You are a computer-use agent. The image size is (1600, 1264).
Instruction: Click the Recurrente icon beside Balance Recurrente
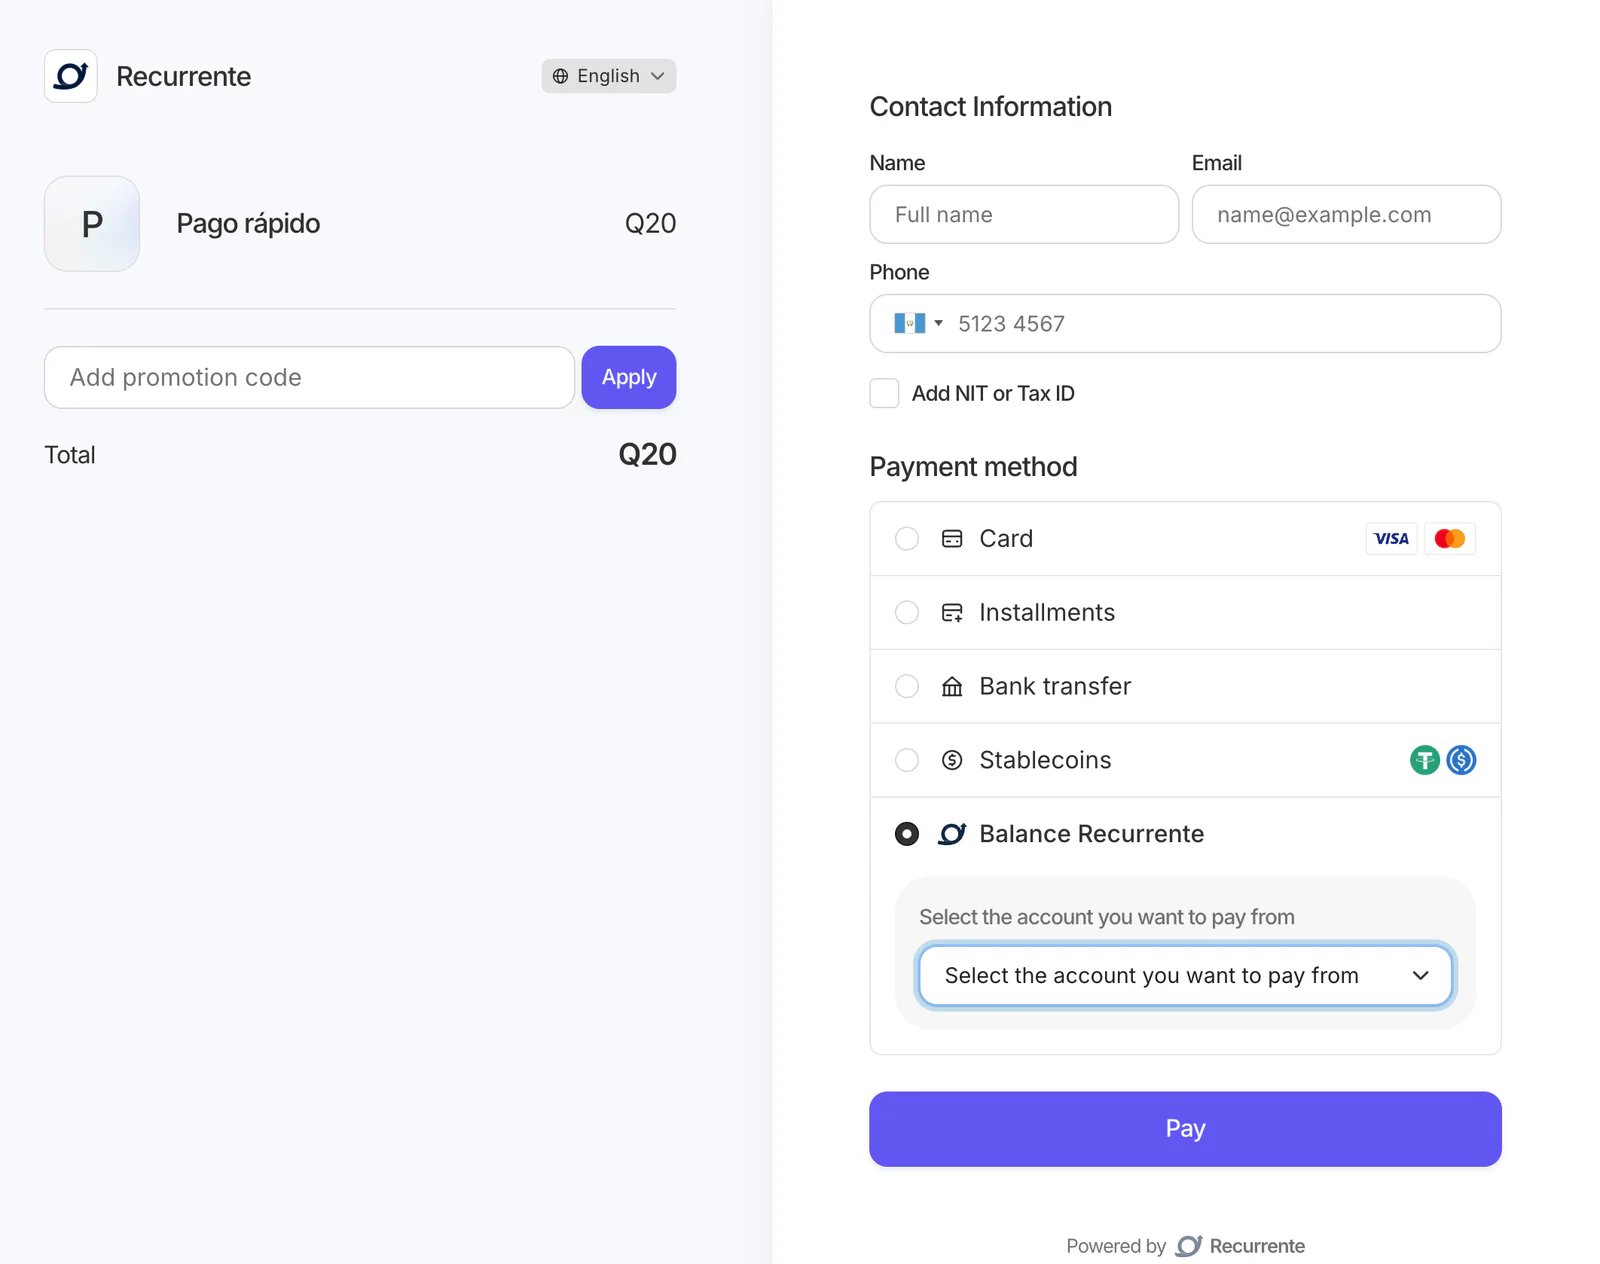point(952,834)
